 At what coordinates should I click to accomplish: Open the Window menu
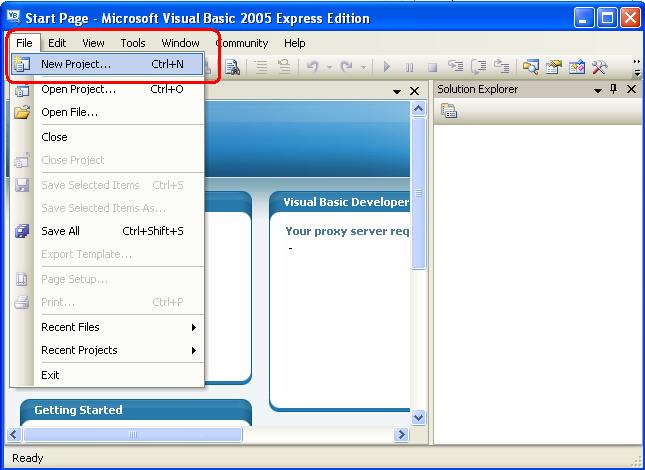pyautogui.click(x=180, y=43)
